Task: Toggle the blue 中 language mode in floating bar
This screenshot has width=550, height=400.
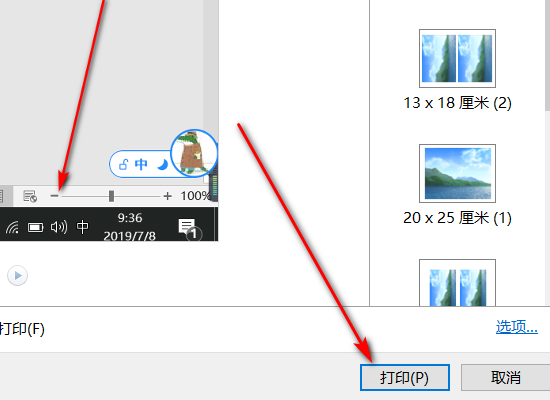Action: tap(141, 164)
